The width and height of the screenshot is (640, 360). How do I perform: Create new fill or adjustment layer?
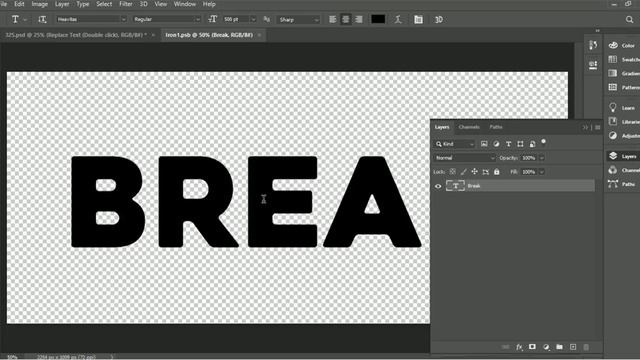546,347
